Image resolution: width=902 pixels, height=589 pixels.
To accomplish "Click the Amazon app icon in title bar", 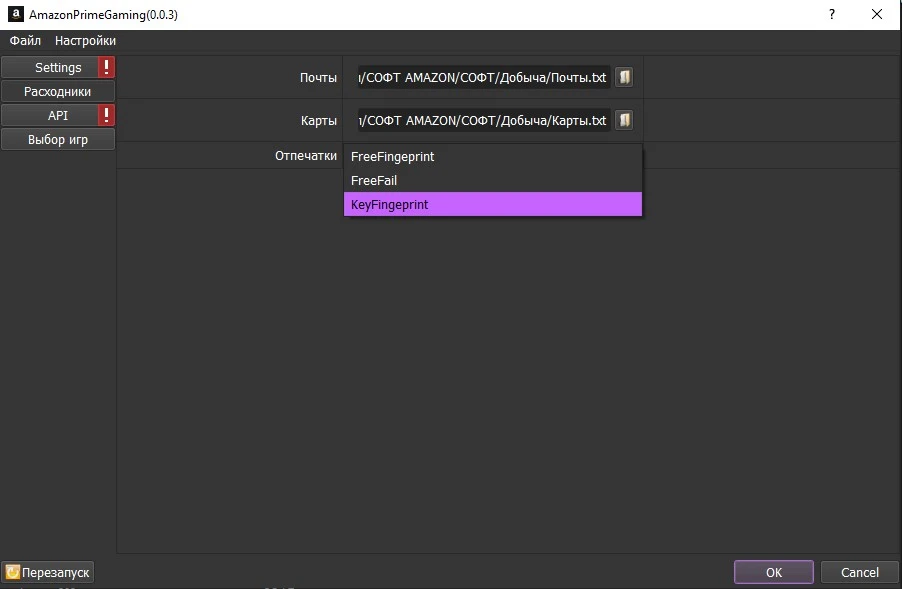I will point(16,14).
